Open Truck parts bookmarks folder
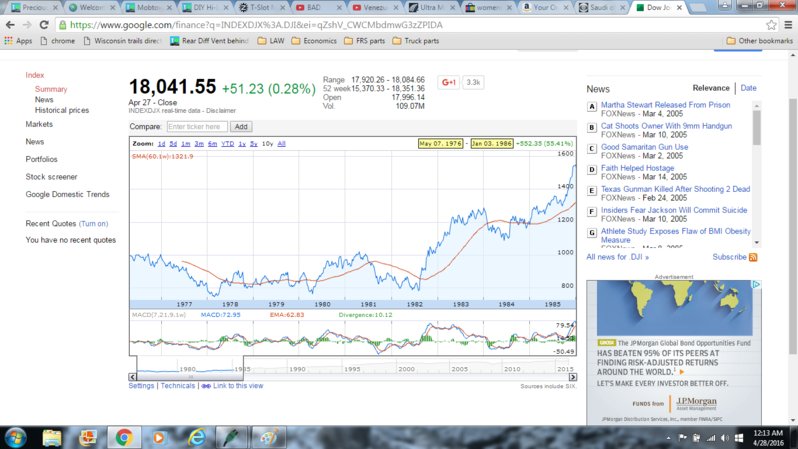 (x=415, y=41)
